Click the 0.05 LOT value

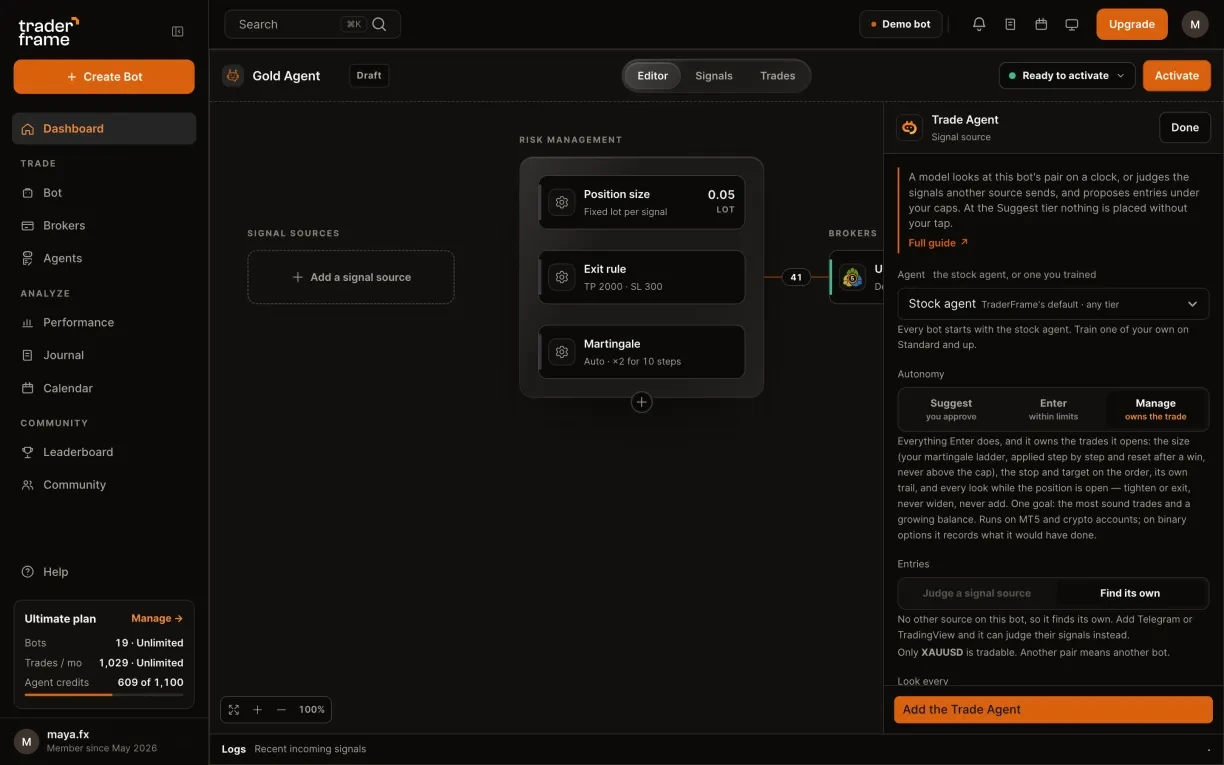click(x=721, y=201)
